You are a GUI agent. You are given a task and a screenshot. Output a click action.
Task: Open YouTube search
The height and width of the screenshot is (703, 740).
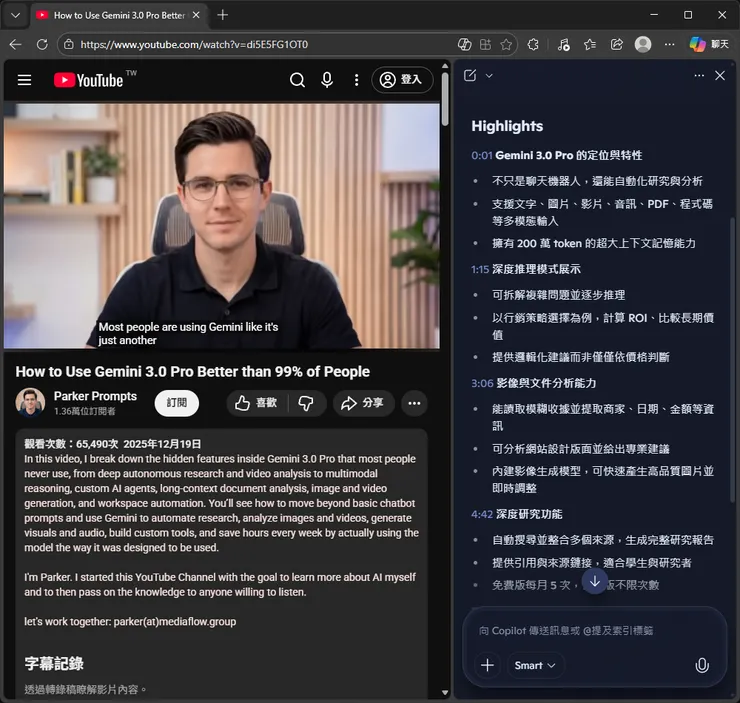point(297,80)
